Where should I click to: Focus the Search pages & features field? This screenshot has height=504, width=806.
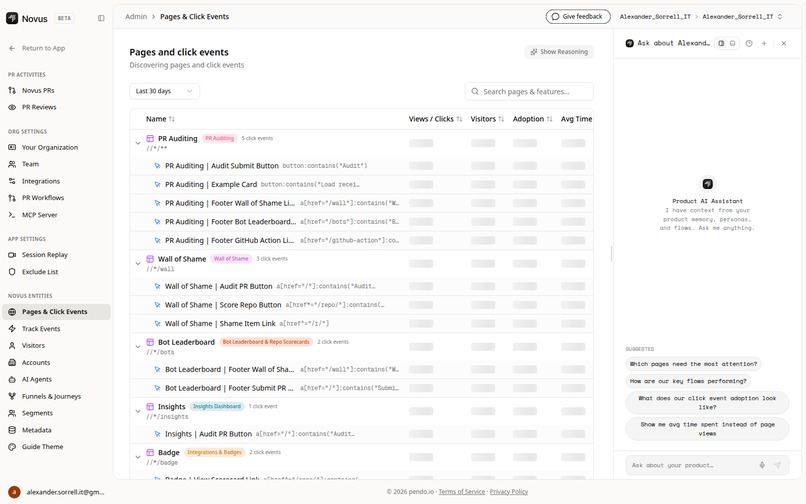pyautogui.click(x=529, y=92)
